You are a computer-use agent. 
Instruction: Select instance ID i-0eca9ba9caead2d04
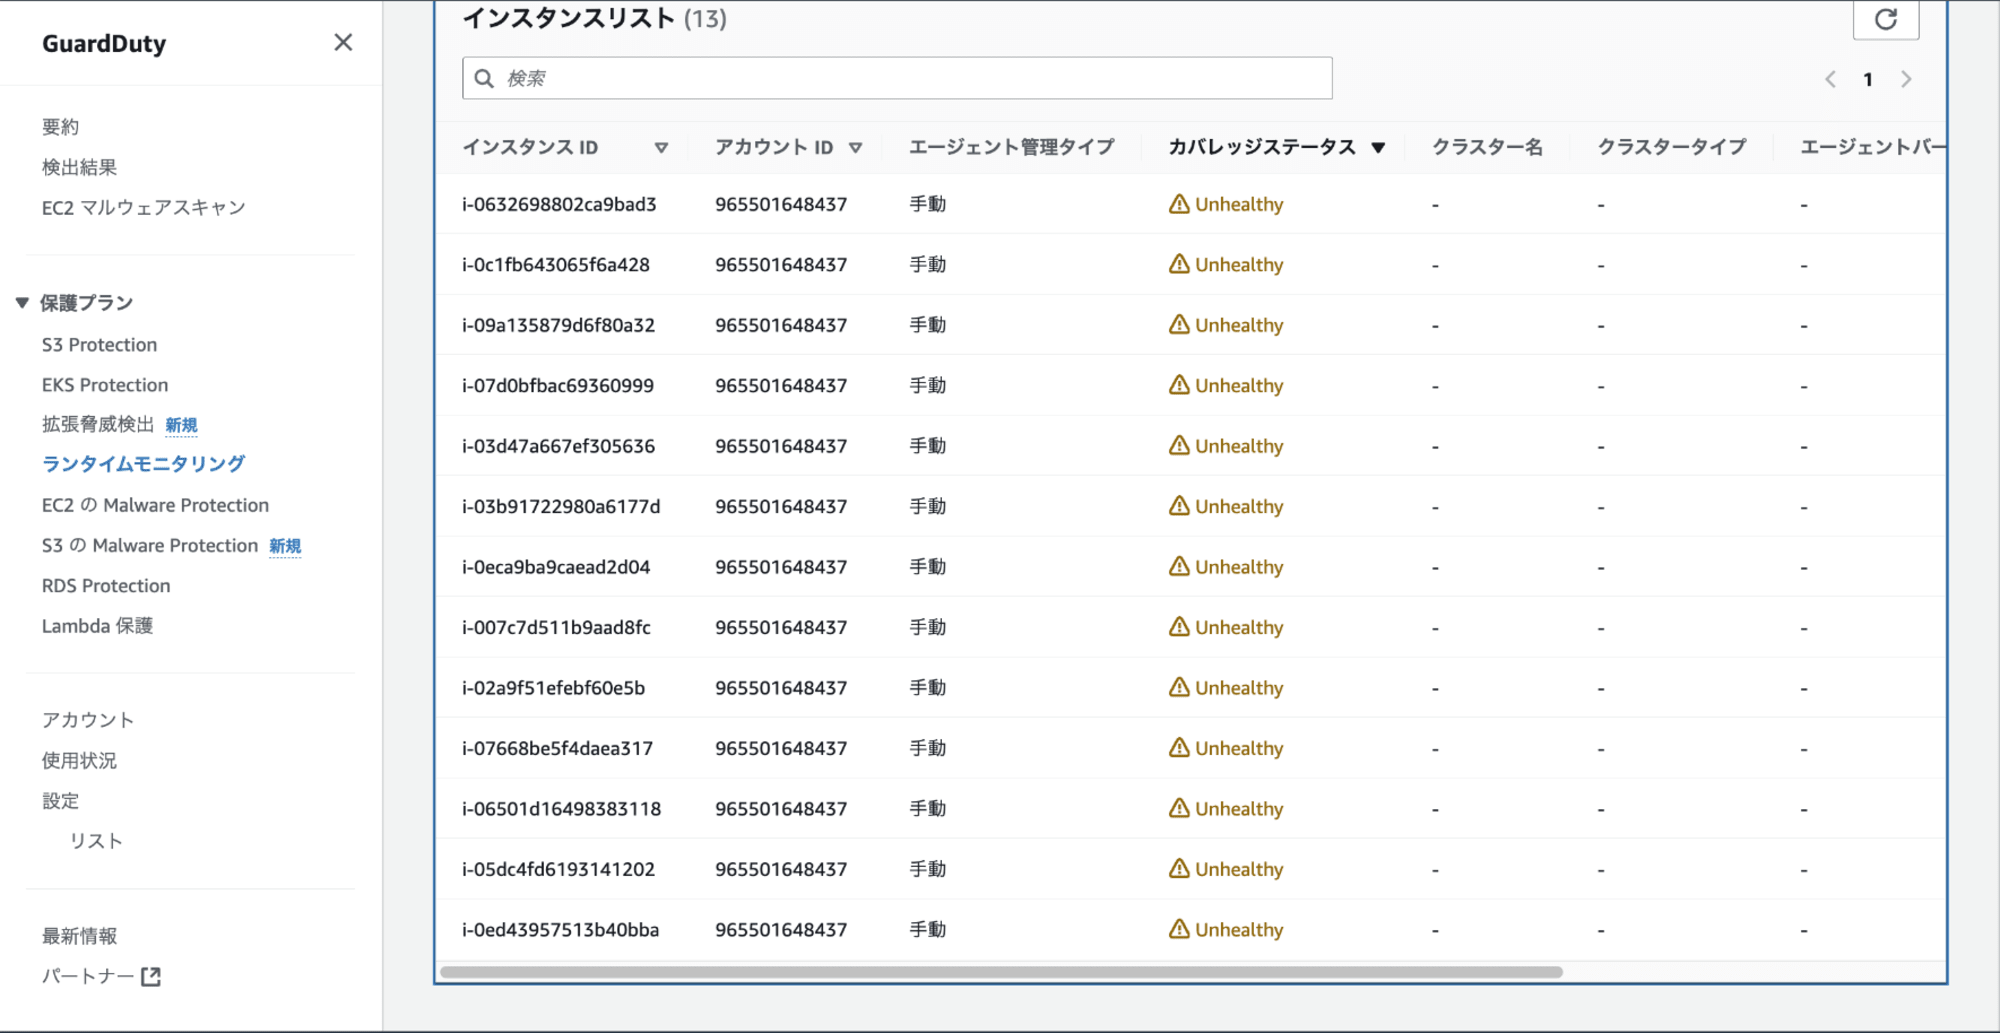click(556, 567)
